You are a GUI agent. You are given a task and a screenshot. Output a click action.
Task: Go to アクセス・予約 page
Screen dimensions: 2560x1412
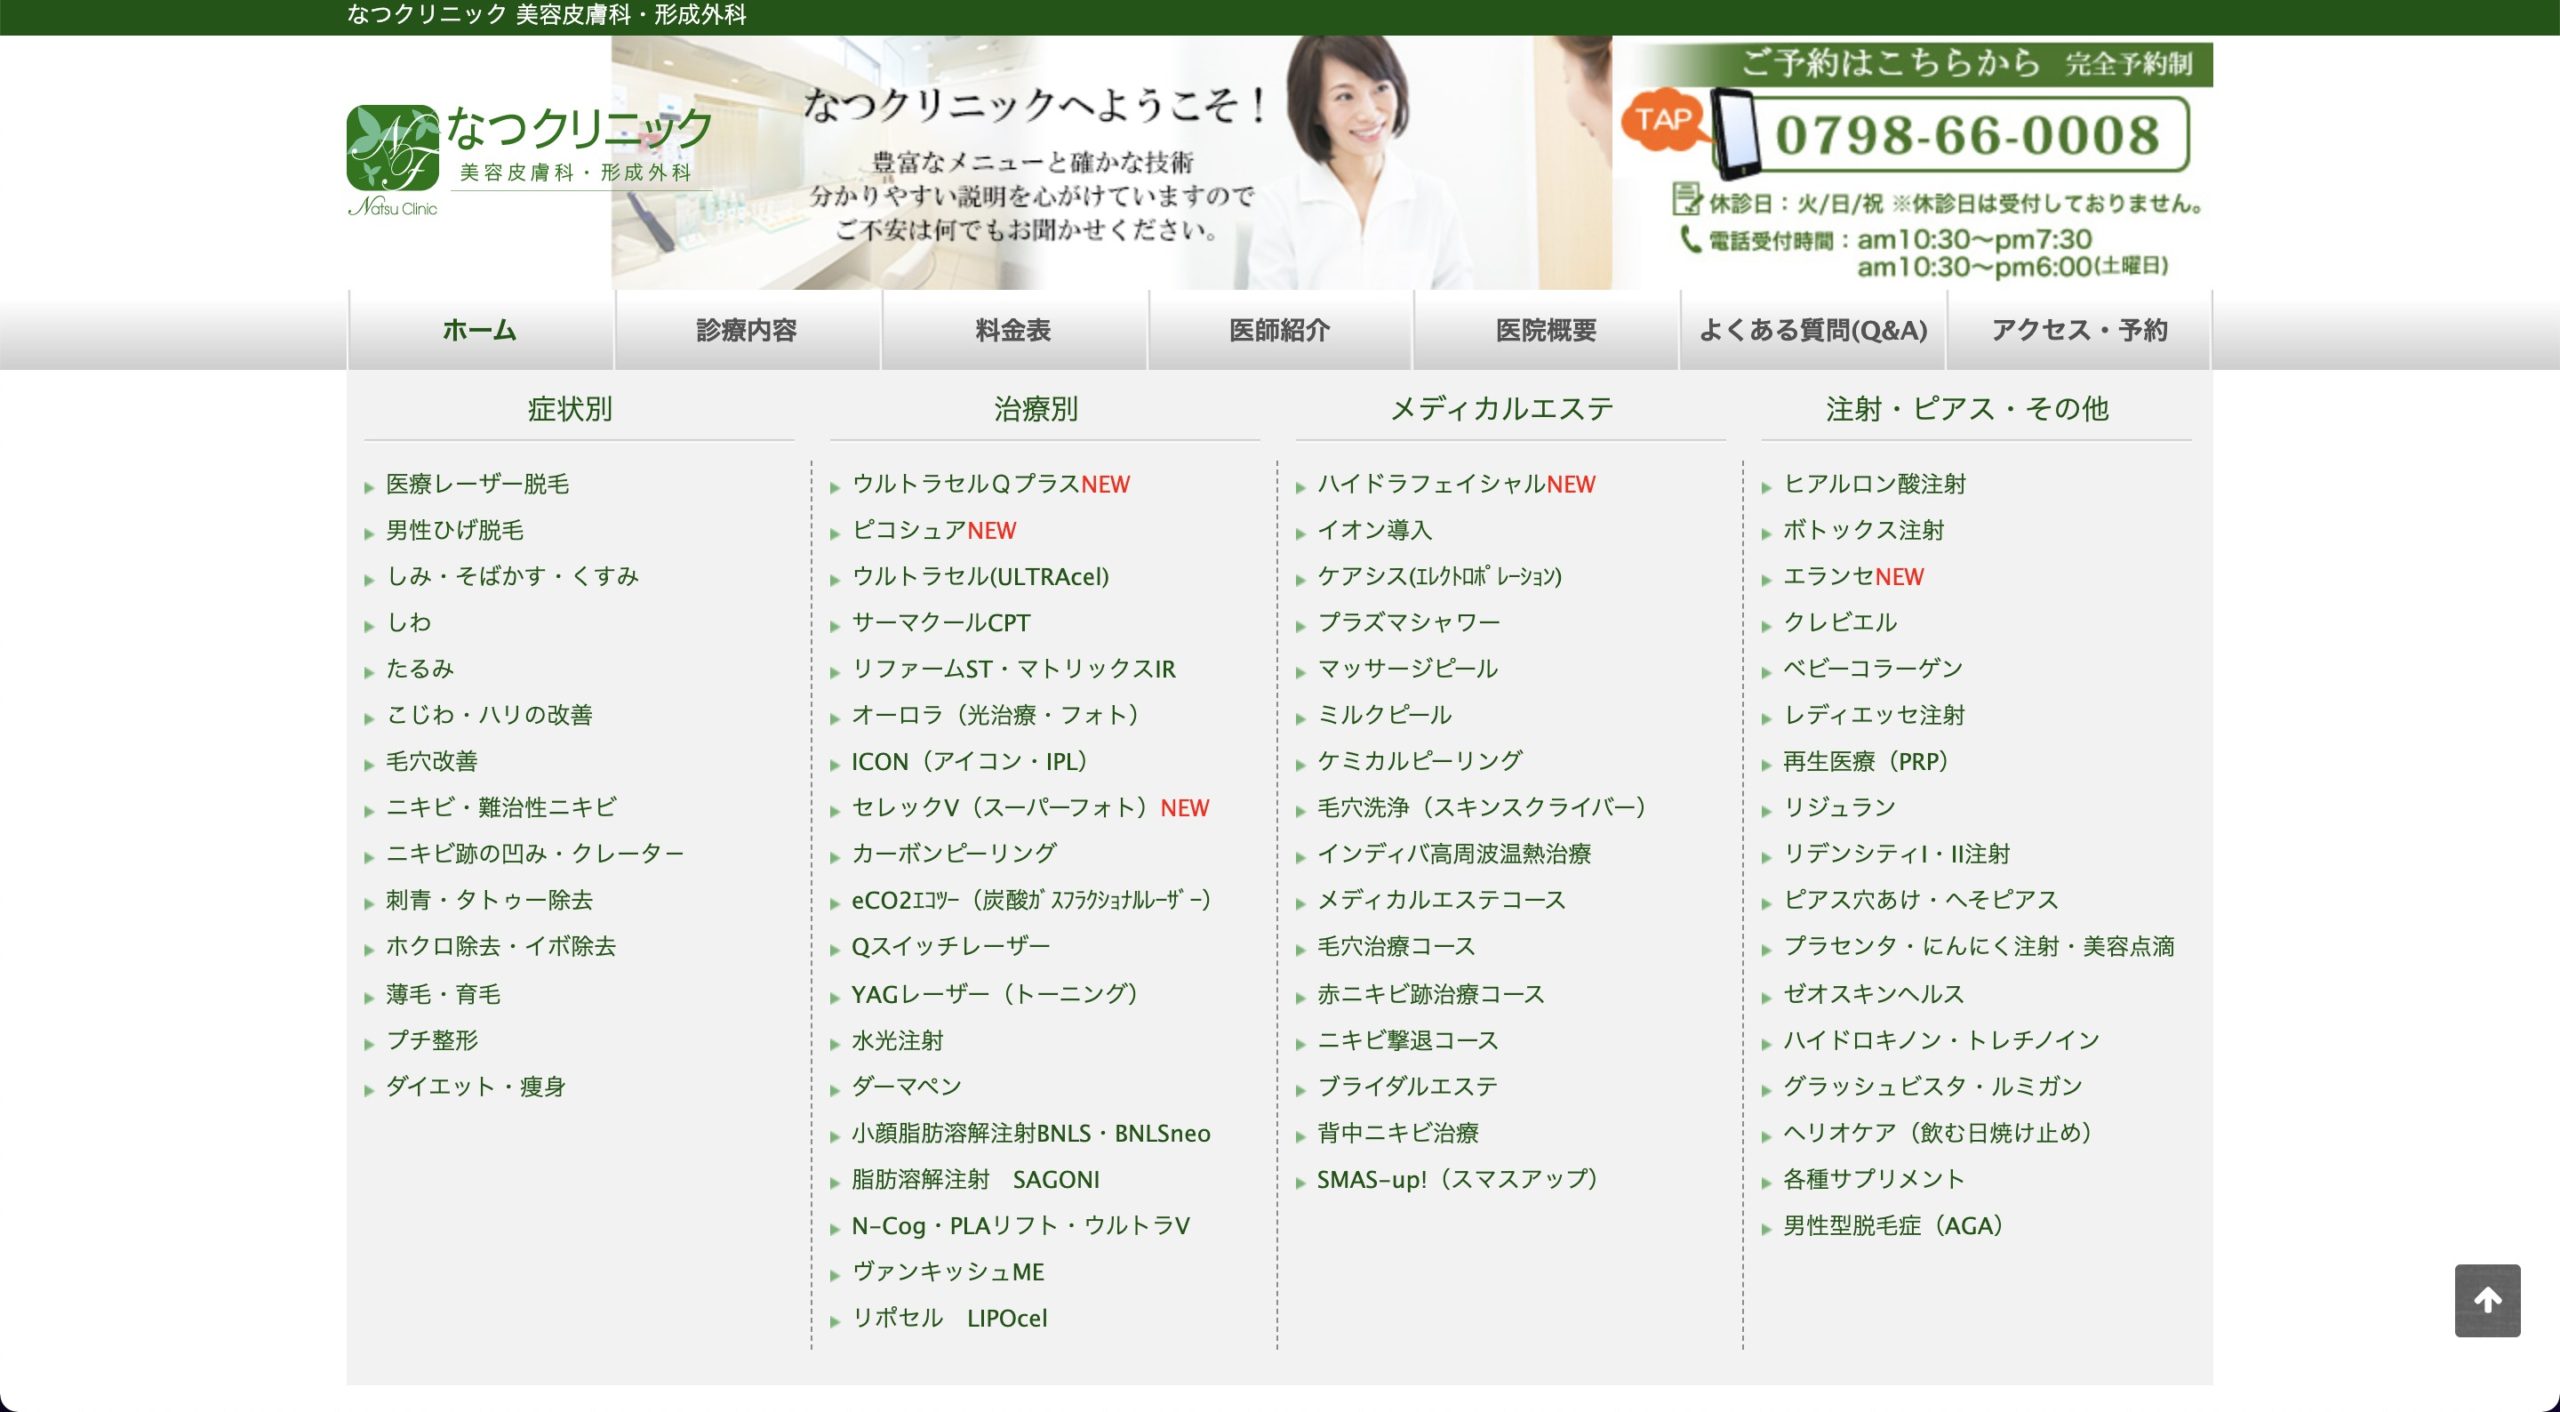coord(2078,330)
